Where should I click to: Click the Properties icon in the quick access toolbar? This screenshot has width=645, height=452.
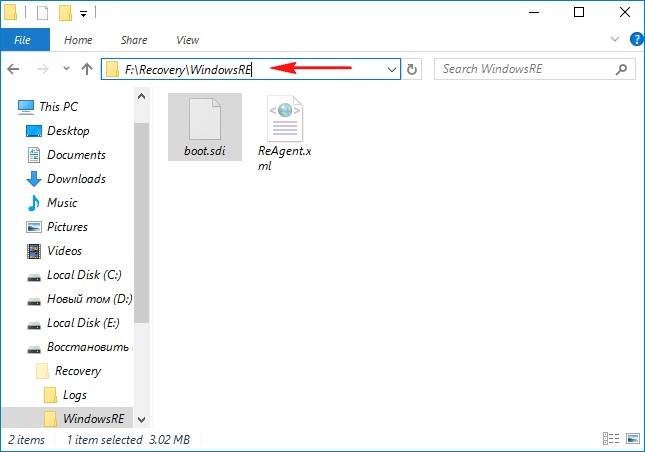[x=44, y=13]
